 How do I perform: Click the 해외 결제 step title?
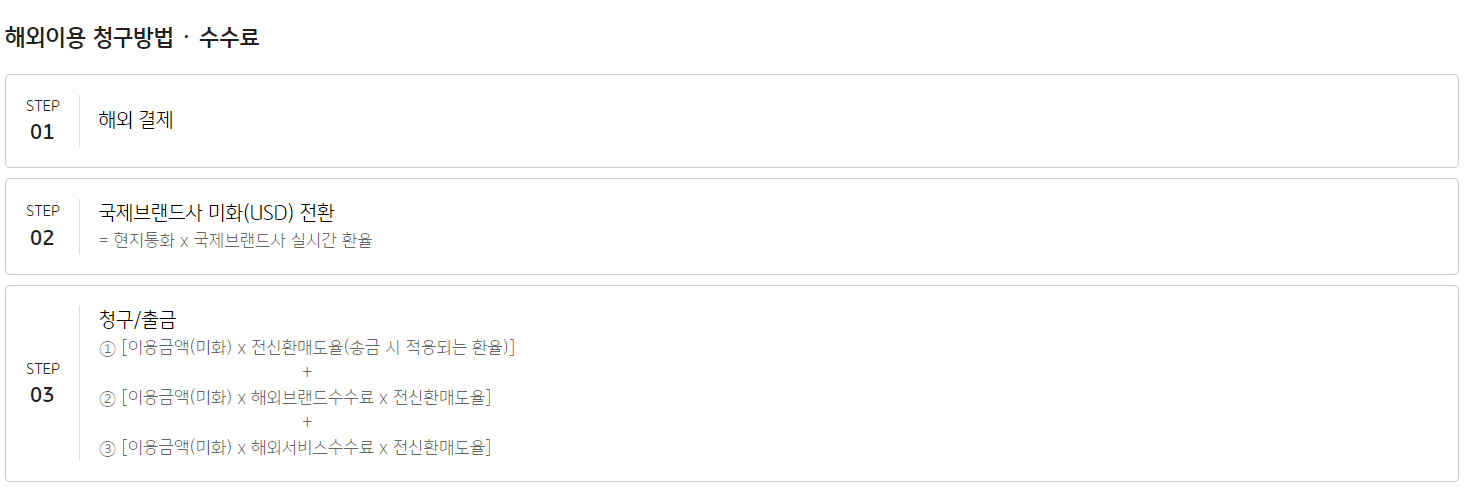point(136,121)
